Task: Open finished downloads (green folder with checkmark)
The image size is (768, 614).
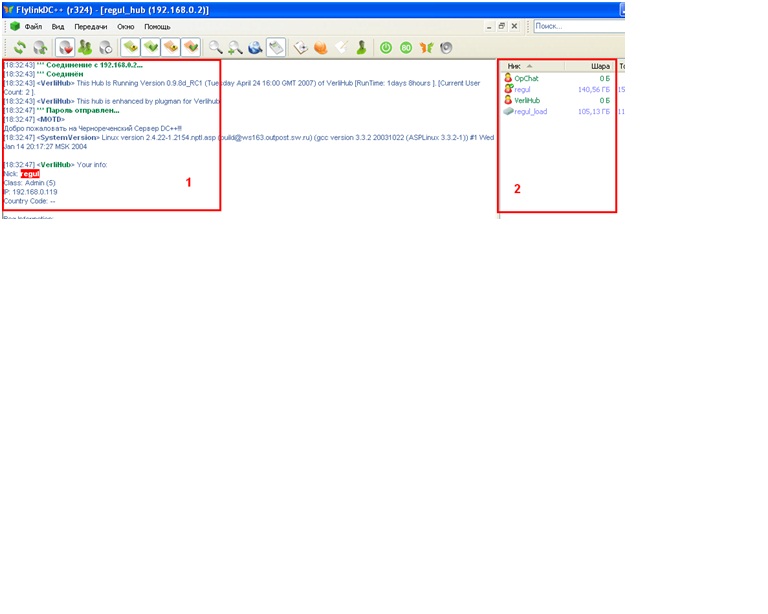Action: [x=151, y=47]
